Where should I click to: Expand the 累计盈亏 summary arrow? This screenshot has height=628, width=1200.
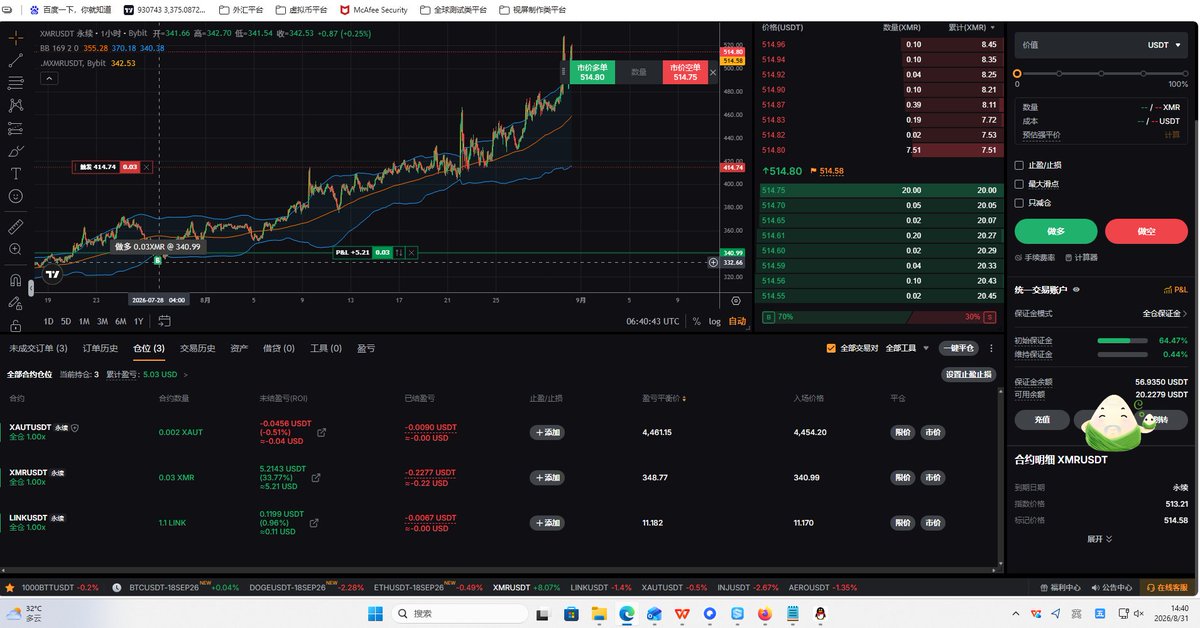(186, 374)
